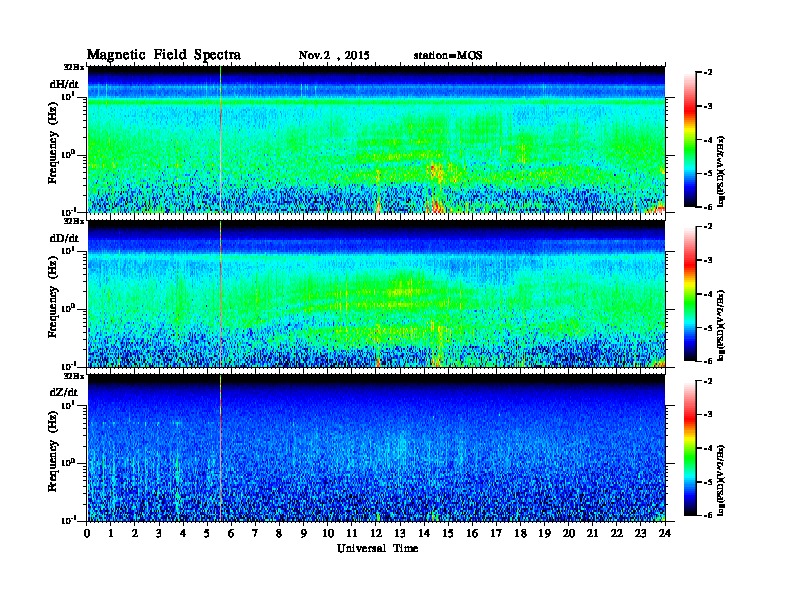Image resolution: width=792 pixels, height=612 pixels.
Task: Click the "13" hour tick label
Action: 400,534
